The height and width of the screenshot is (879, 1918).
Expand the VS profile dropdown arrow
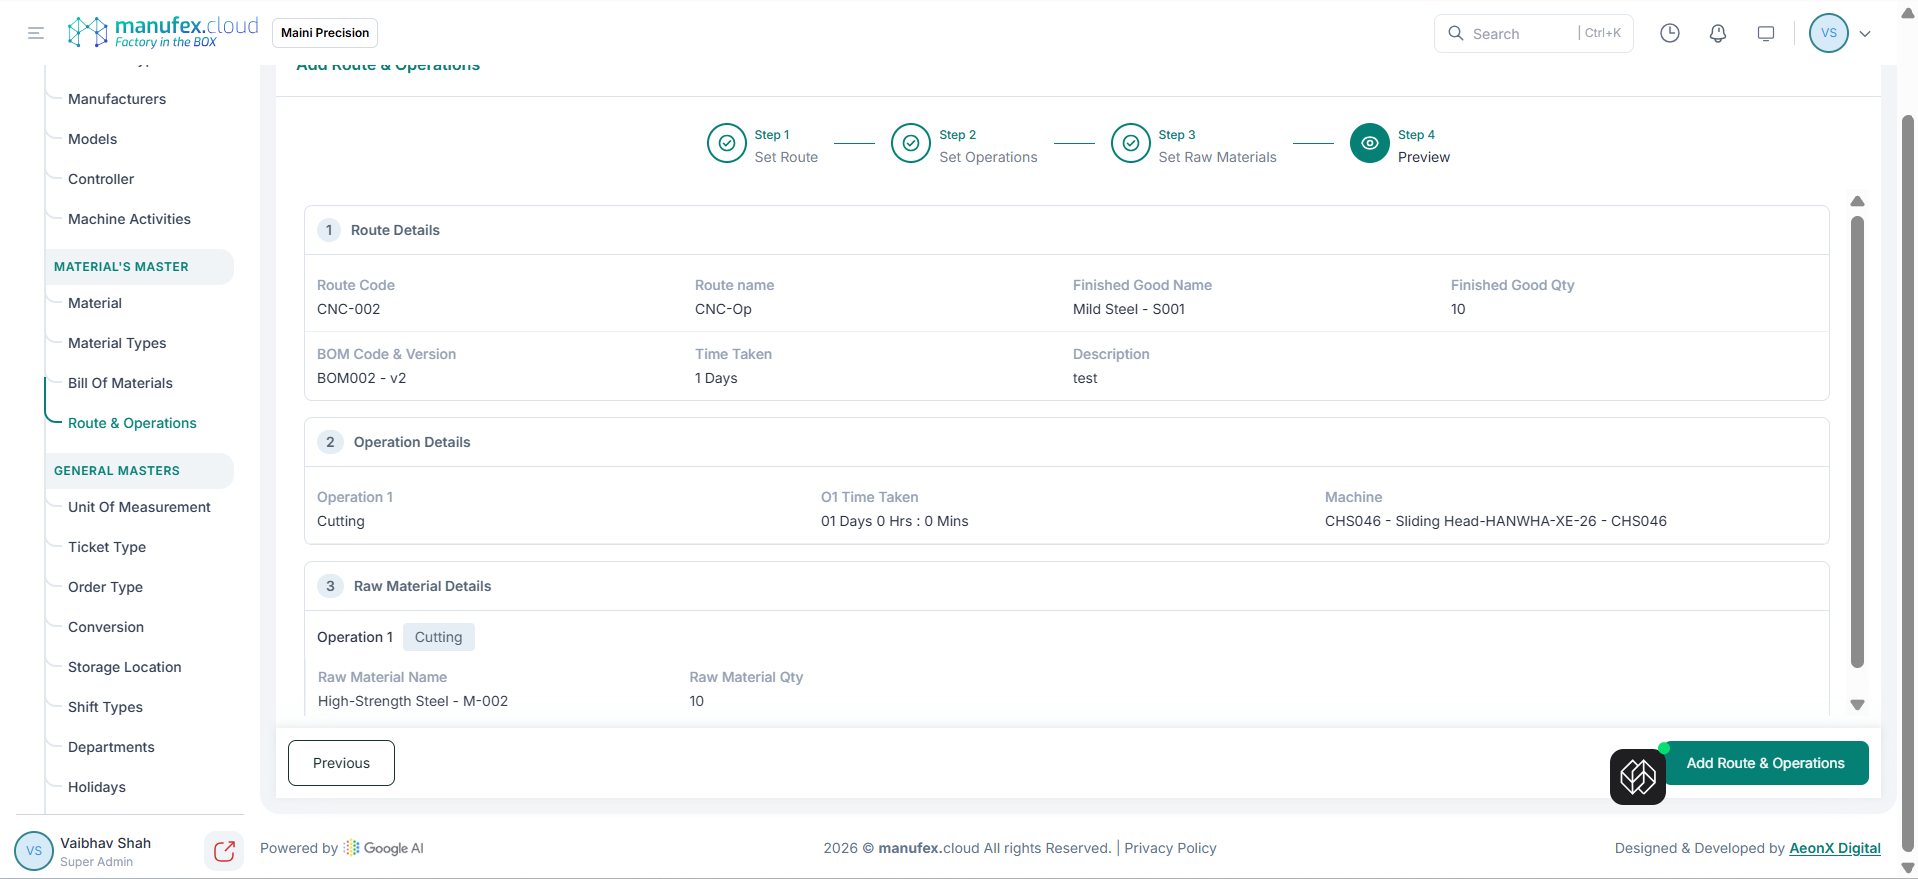pyautogui.click(x=1865, y=33)
